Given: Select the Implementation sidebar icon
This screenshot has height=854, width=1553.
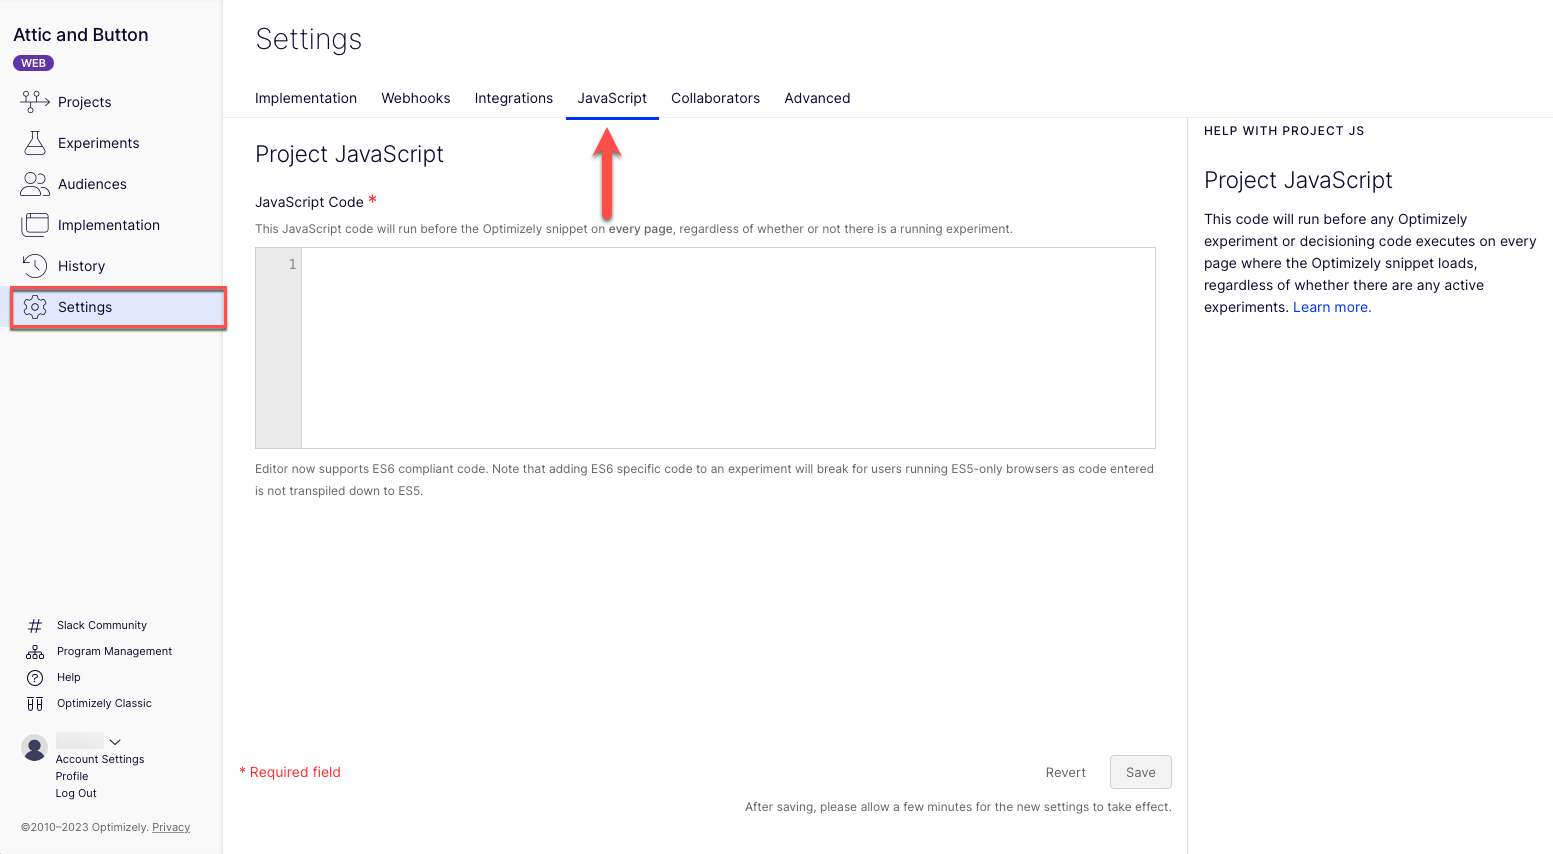Looking at the screenshot, I should pos(33,224).
